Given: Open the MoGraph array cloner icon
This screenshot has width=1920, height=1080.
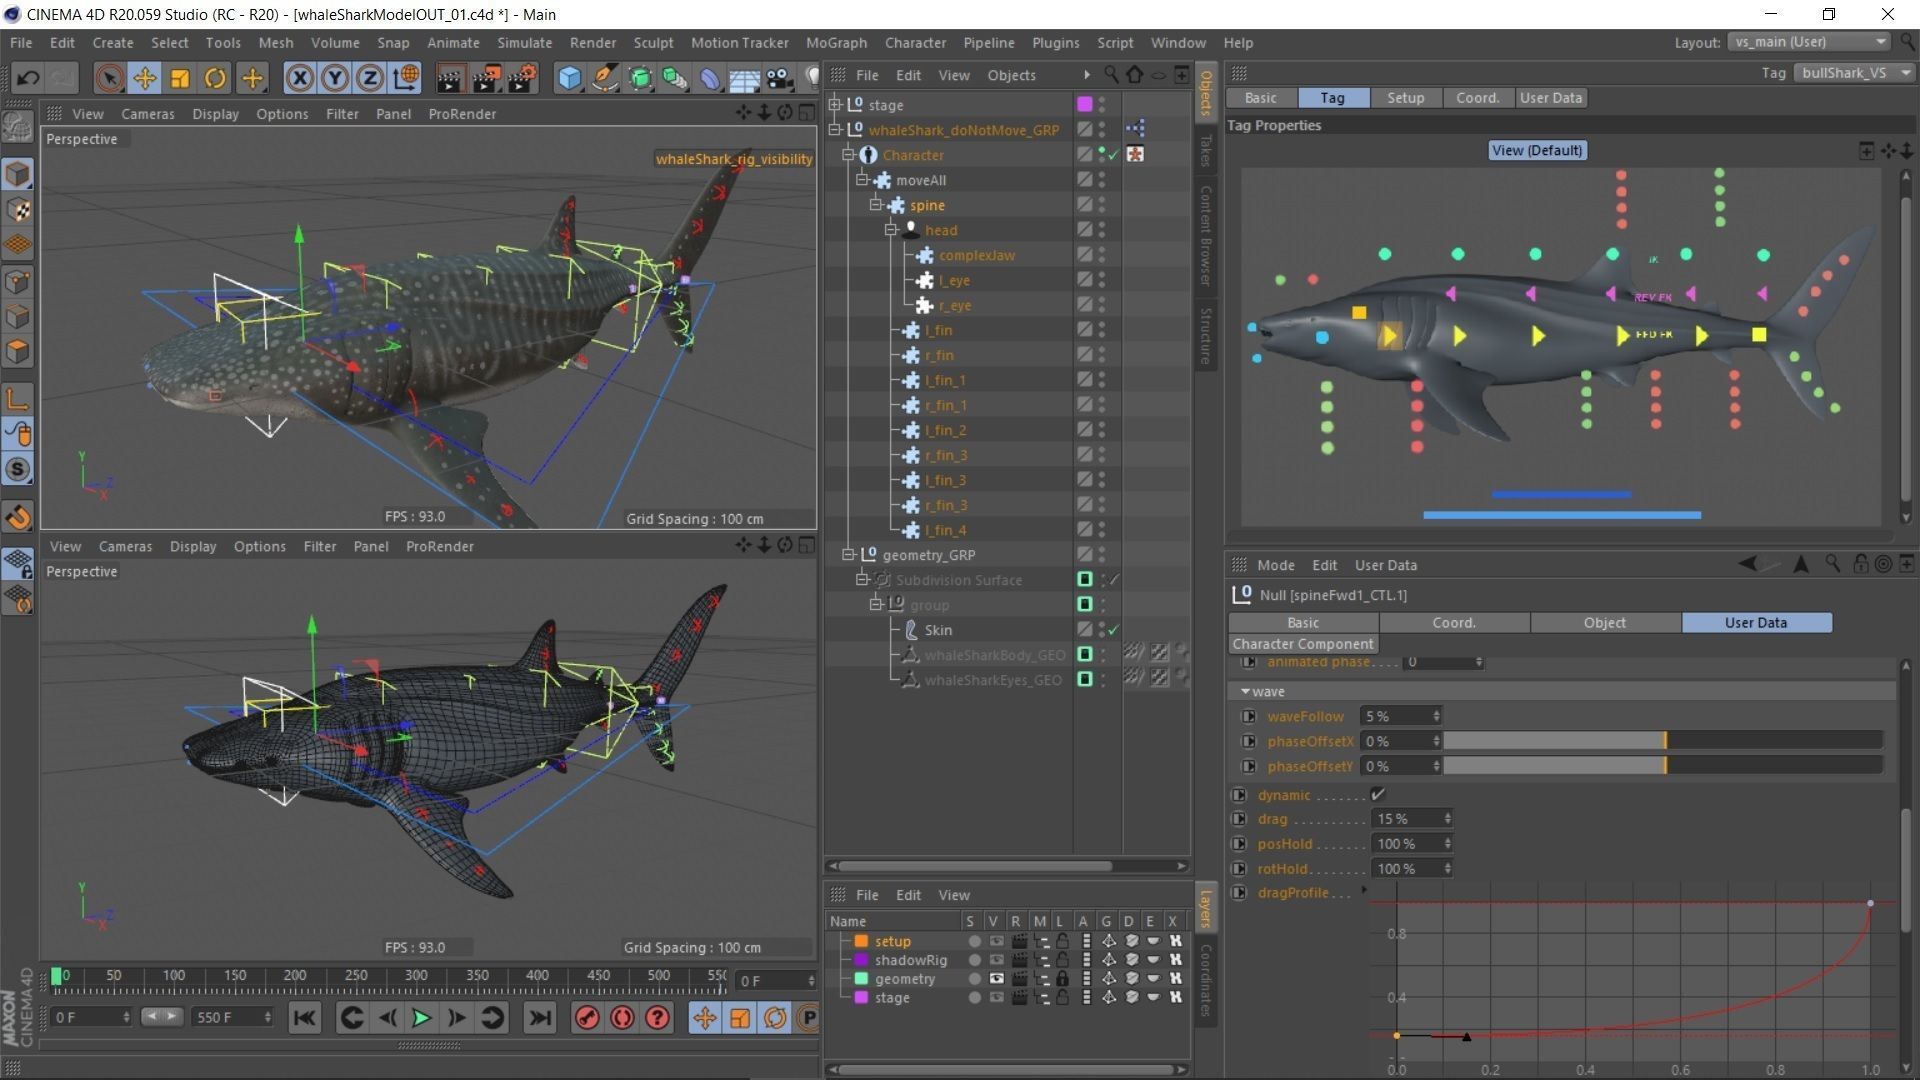Looking at the screenshot, I should tap(675, 78).
